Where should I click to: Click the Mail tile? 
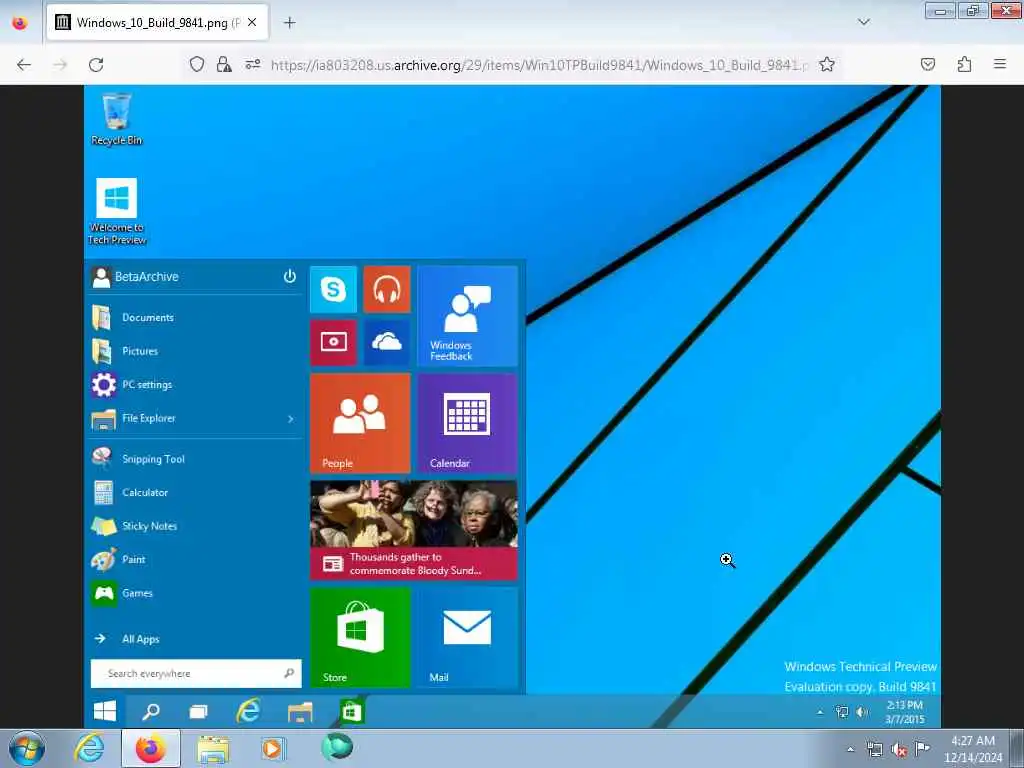468,637
